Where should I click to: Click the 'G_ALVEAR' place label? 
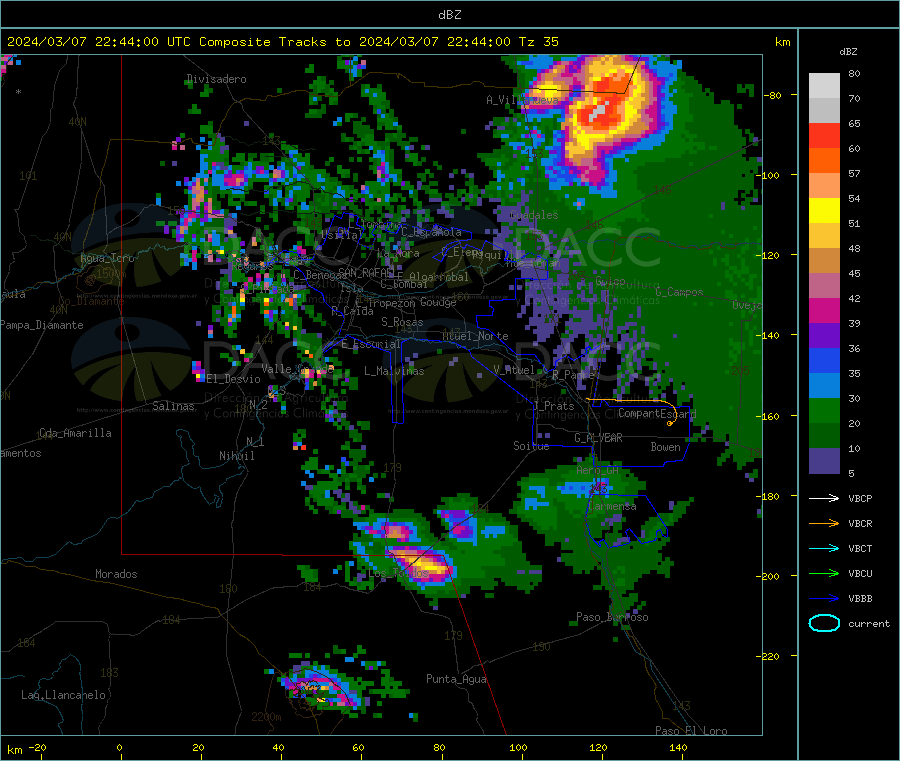pos(598,438)
